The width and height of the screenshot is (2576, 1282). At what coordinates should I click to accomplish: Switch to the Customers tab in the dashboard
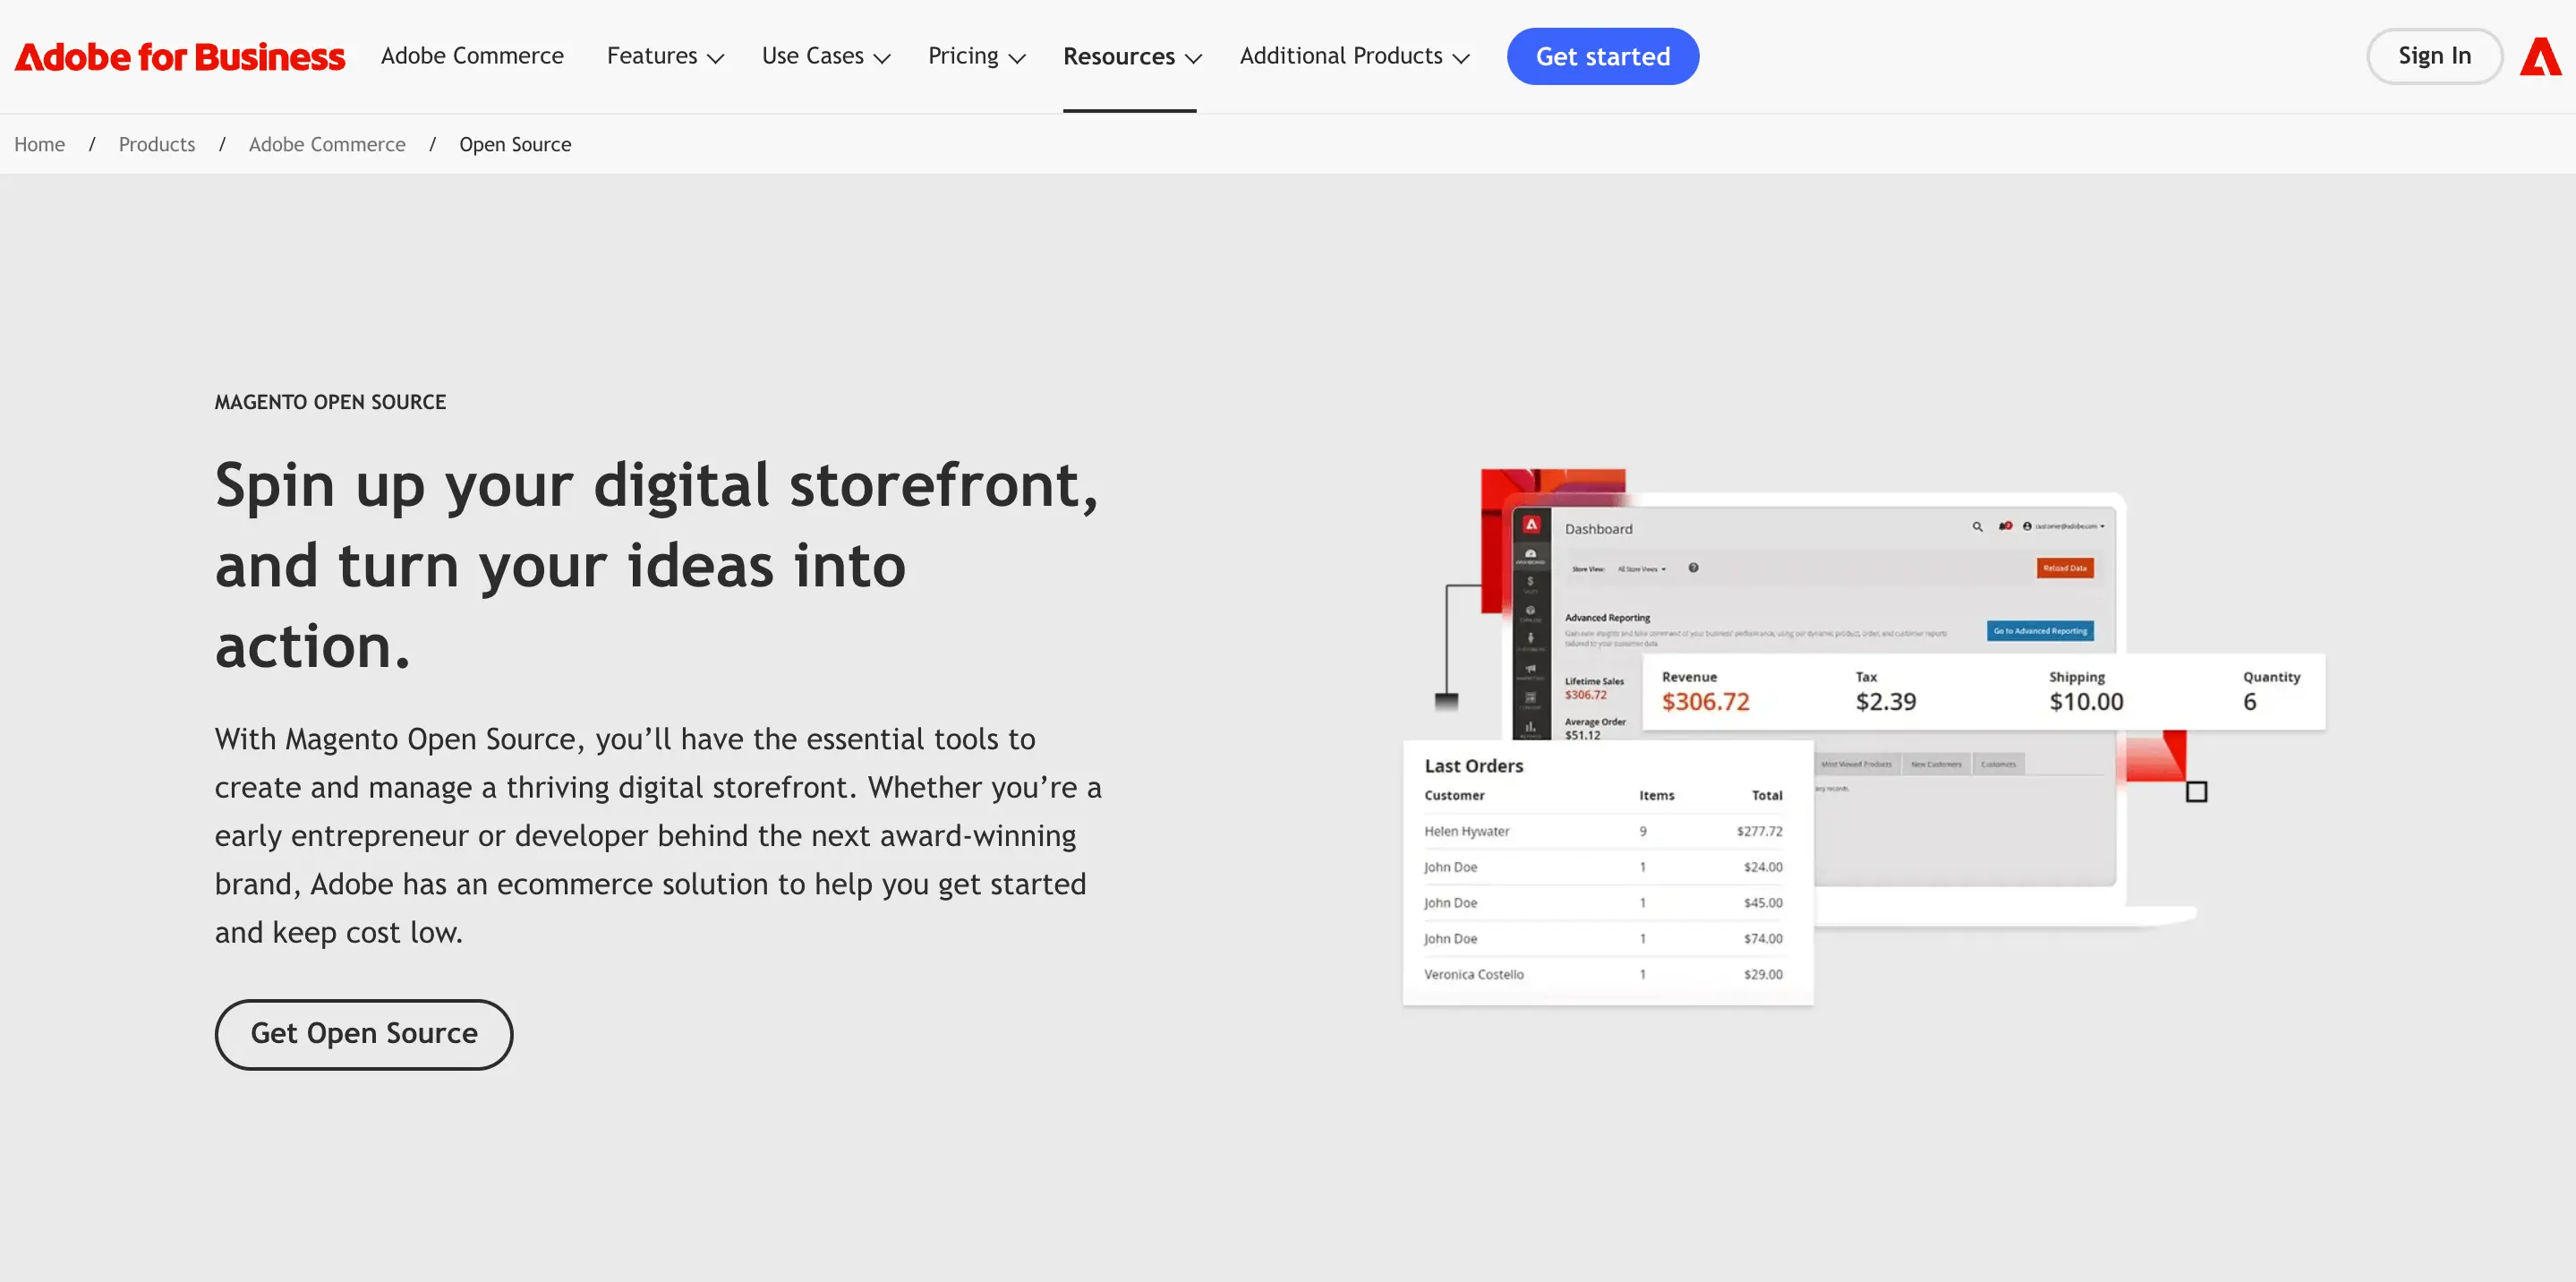click(x=1998, y=763)
